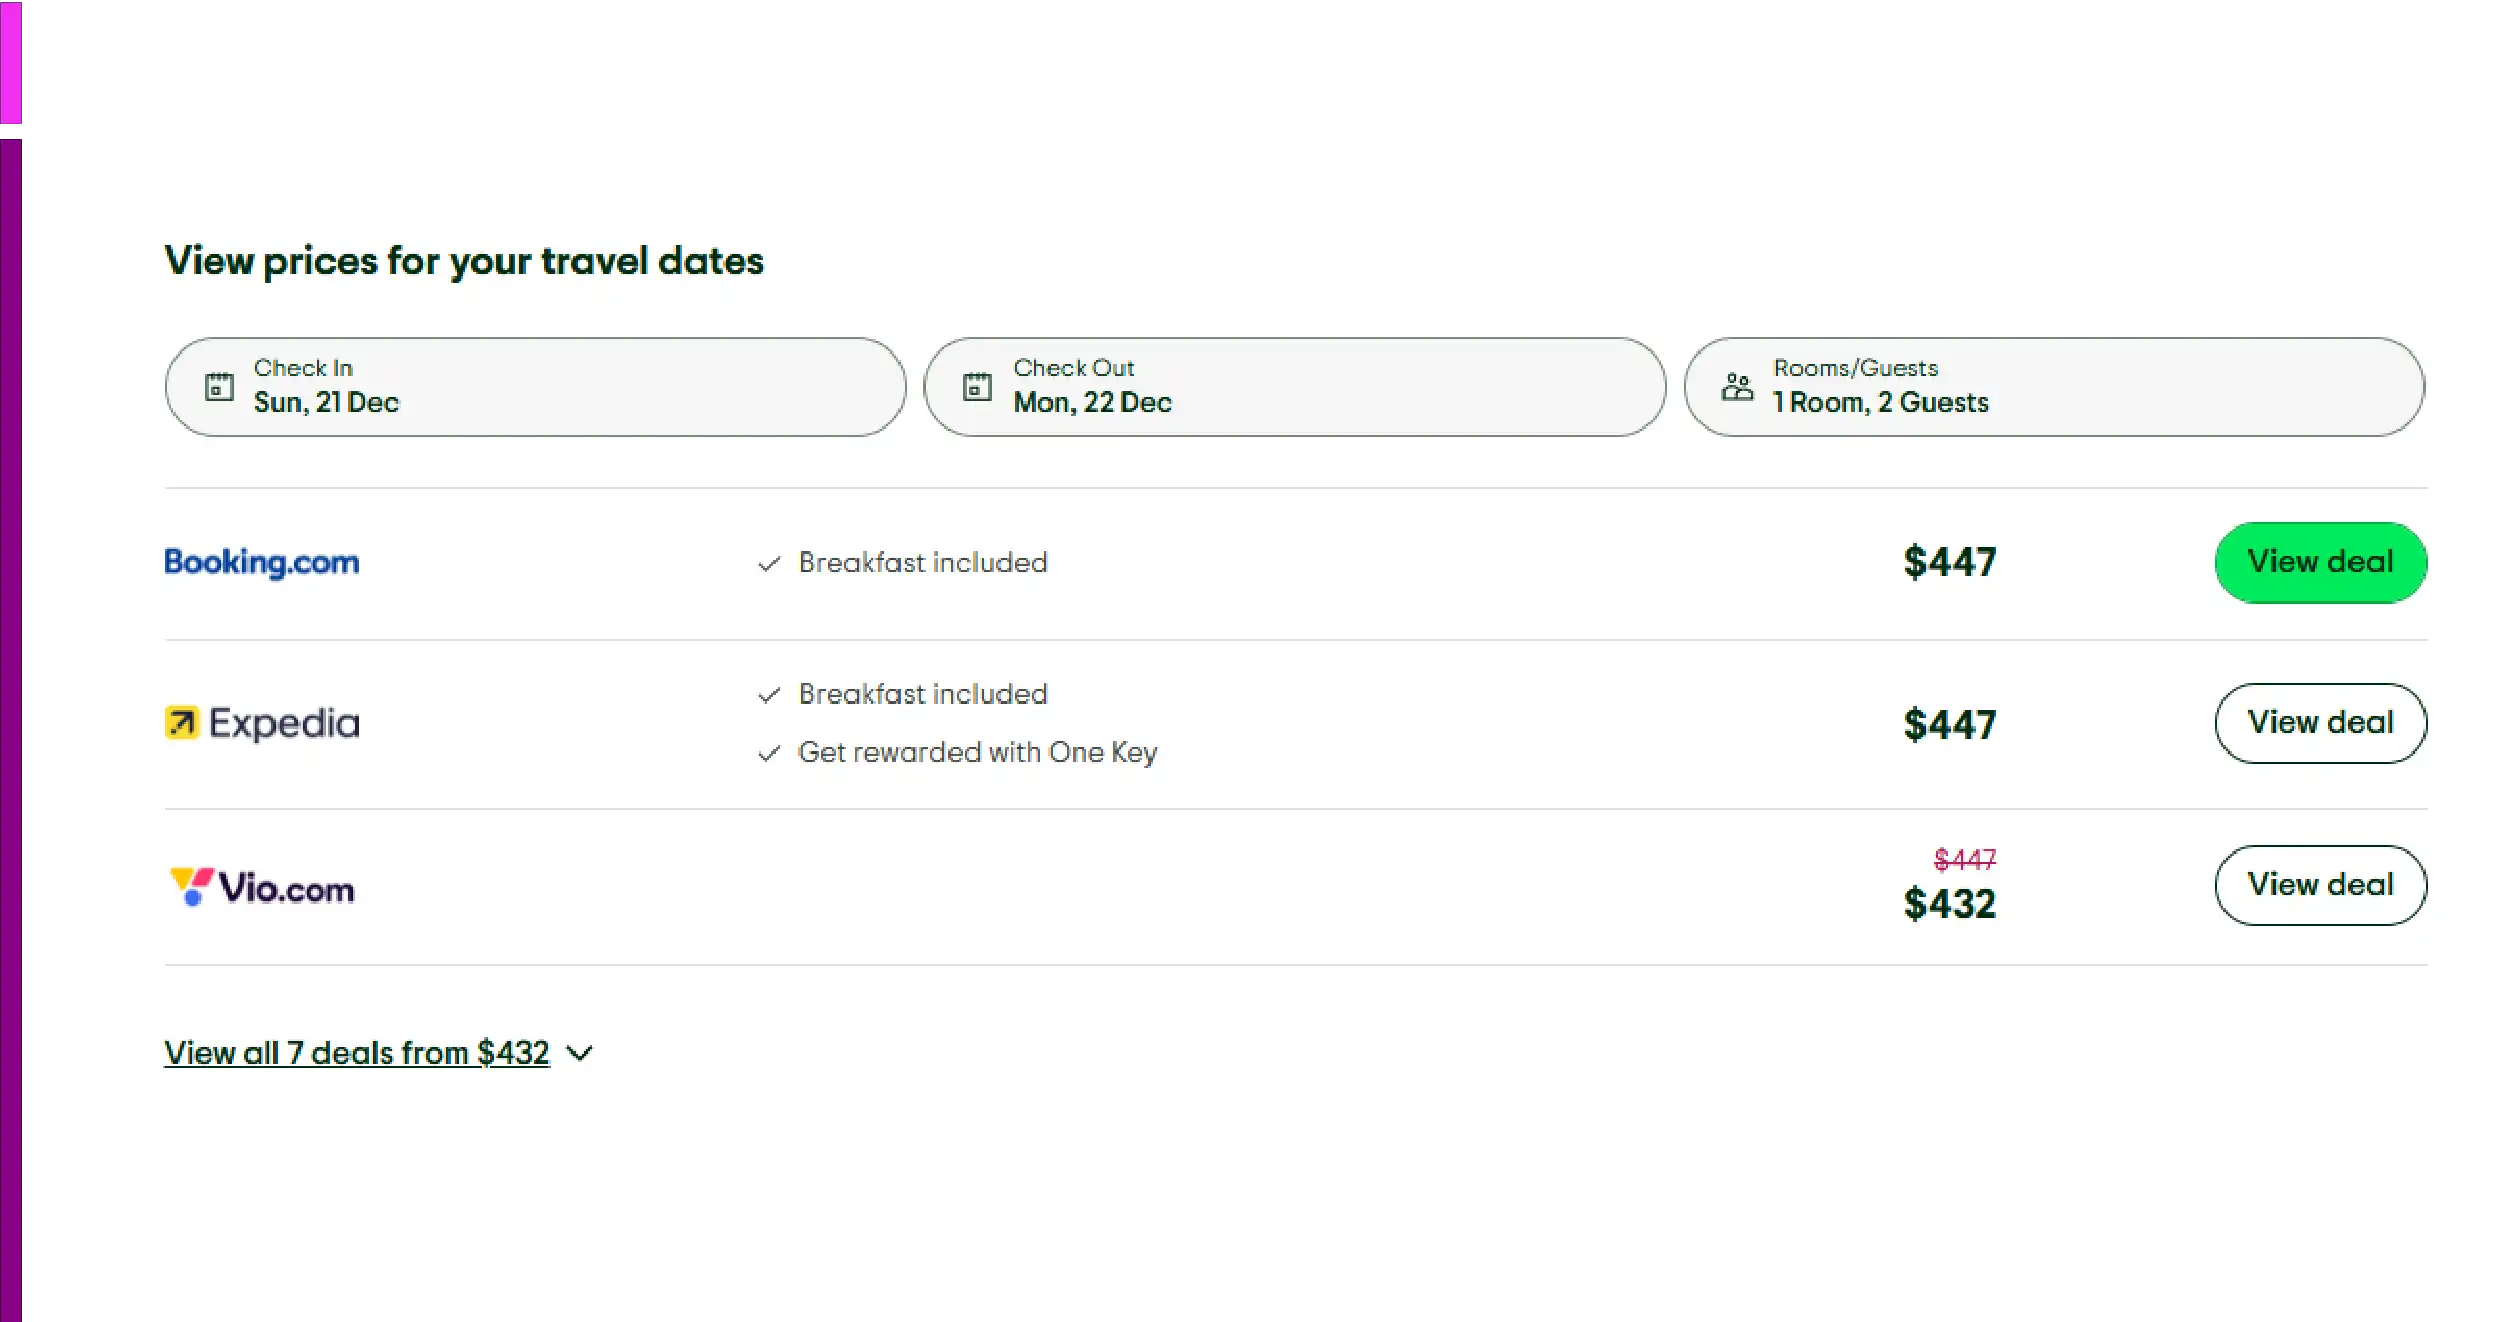Image resolution: width=2507 pixels, height=1322 pixels.
Task: Click the Booking.com logo
Action: (x=262, y=562)
